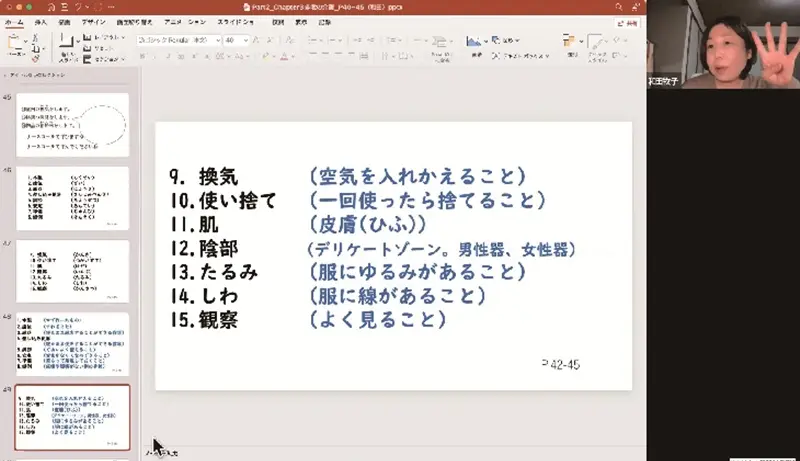Click the text highlight color pen
The height and width of the screenshot is (461, 800).
pos(265,56)
